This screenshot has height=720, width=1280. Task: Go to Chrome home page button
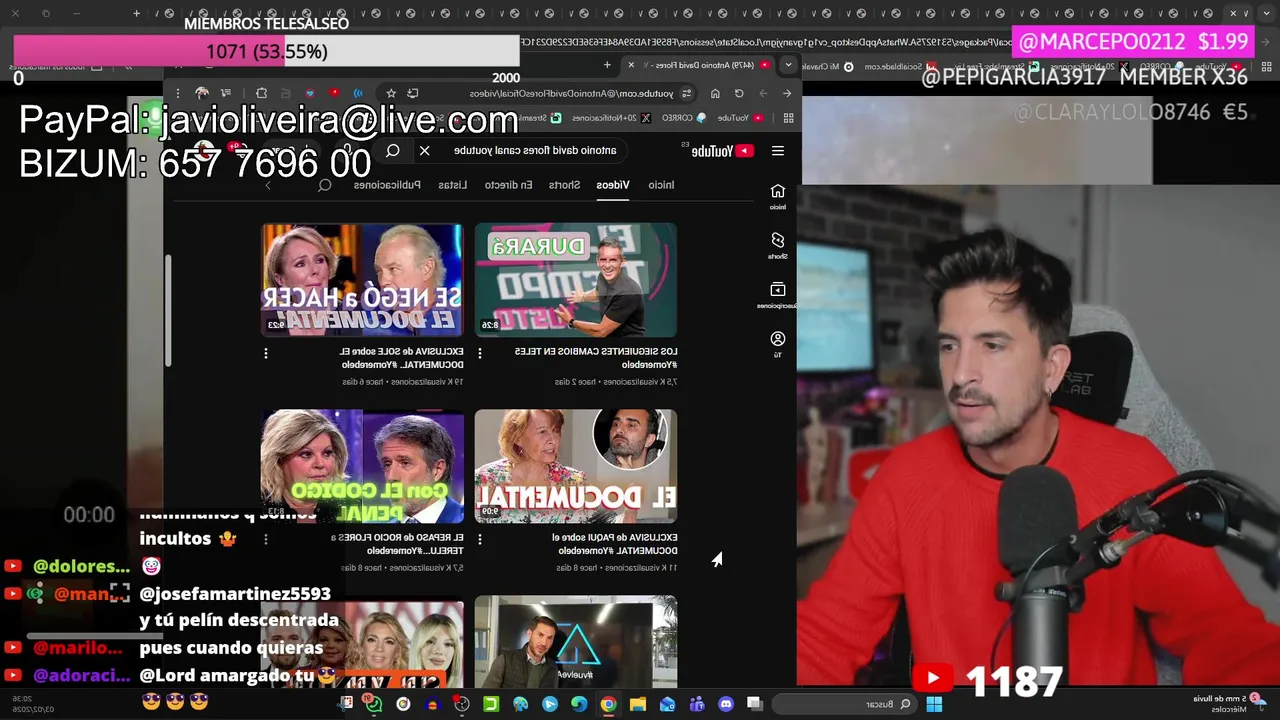click(715, 93)
